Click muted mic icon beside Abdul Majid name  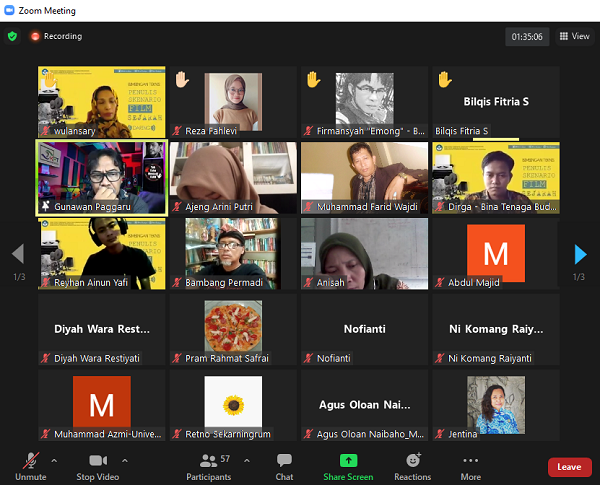tap(440, 283)
